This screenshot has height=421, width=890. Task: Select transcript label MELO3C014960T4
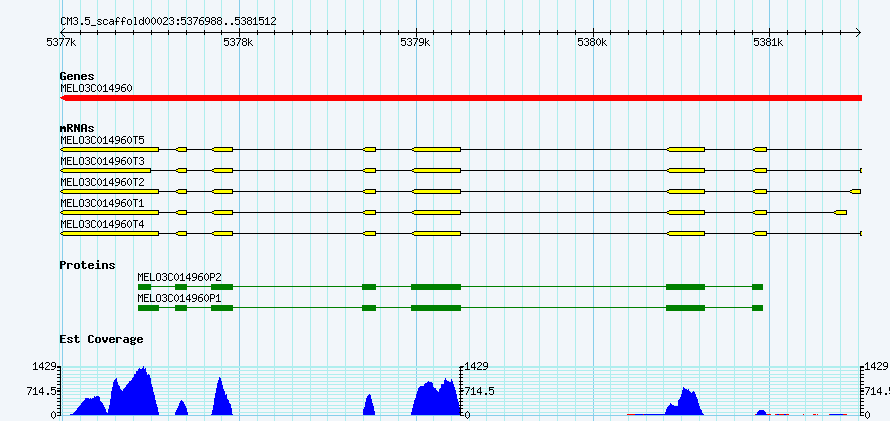(102, 225)
